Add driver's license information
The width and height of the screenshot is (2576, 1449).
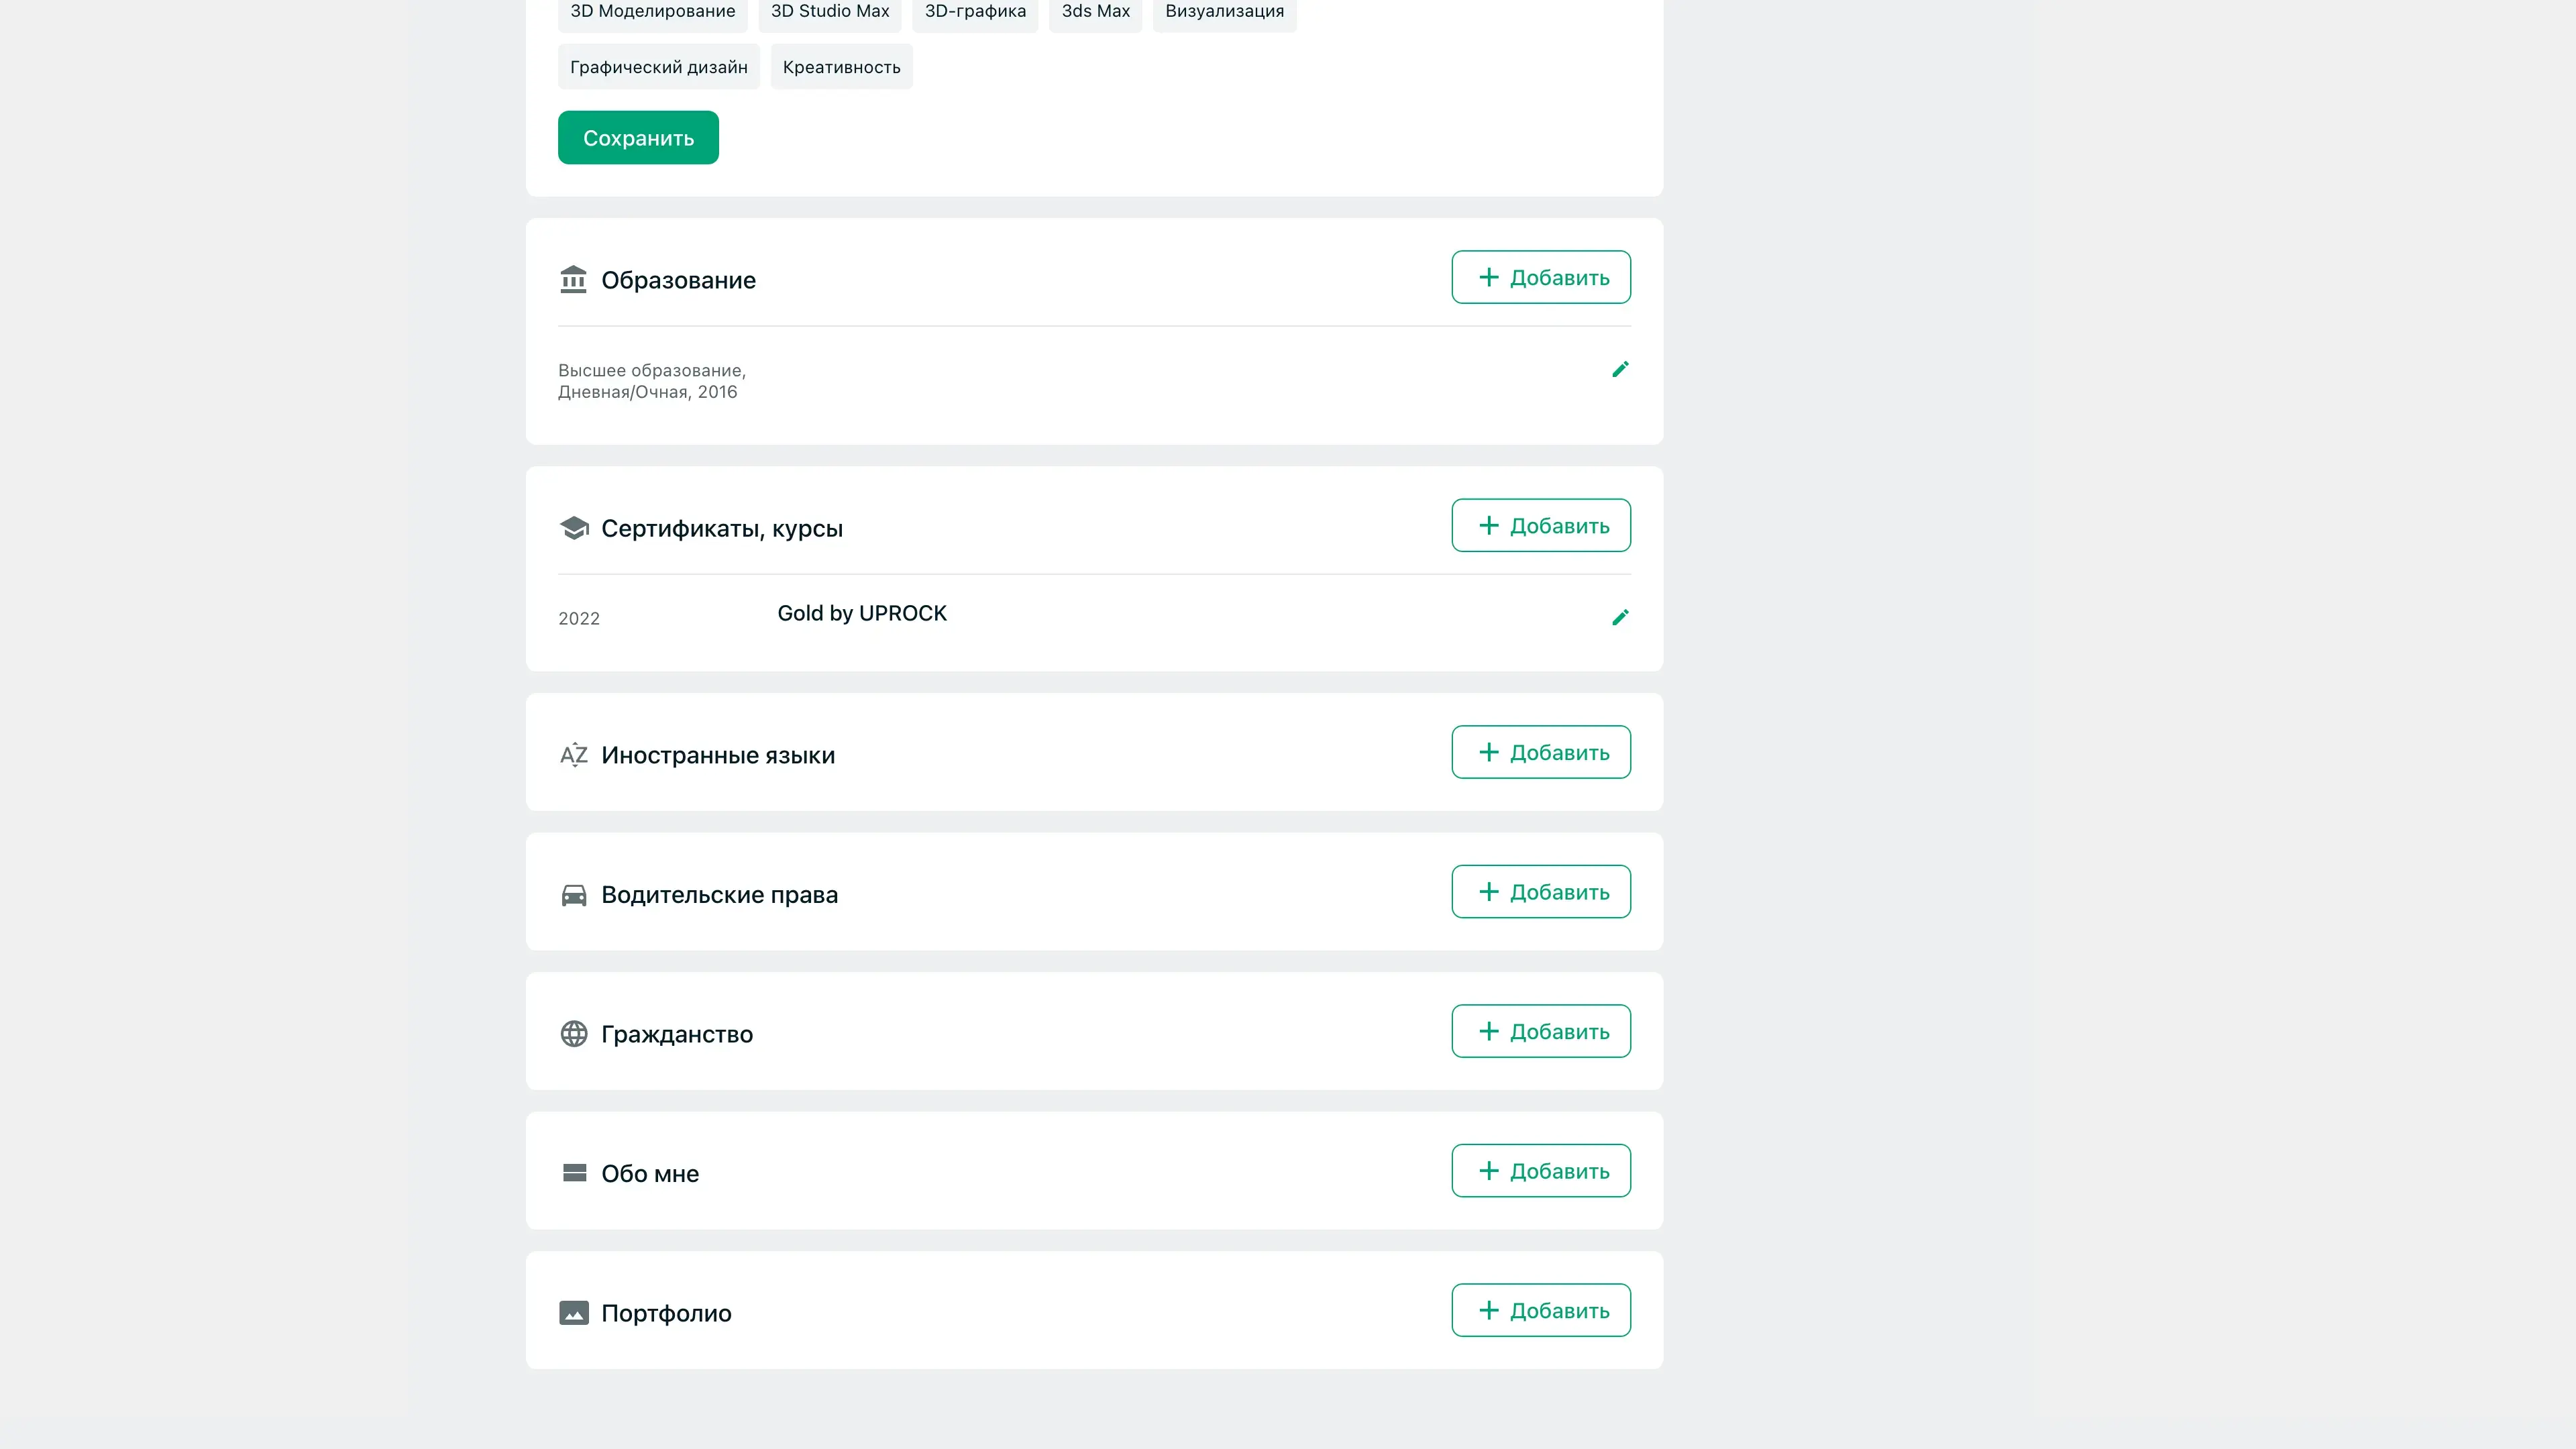click(1540, 892)
